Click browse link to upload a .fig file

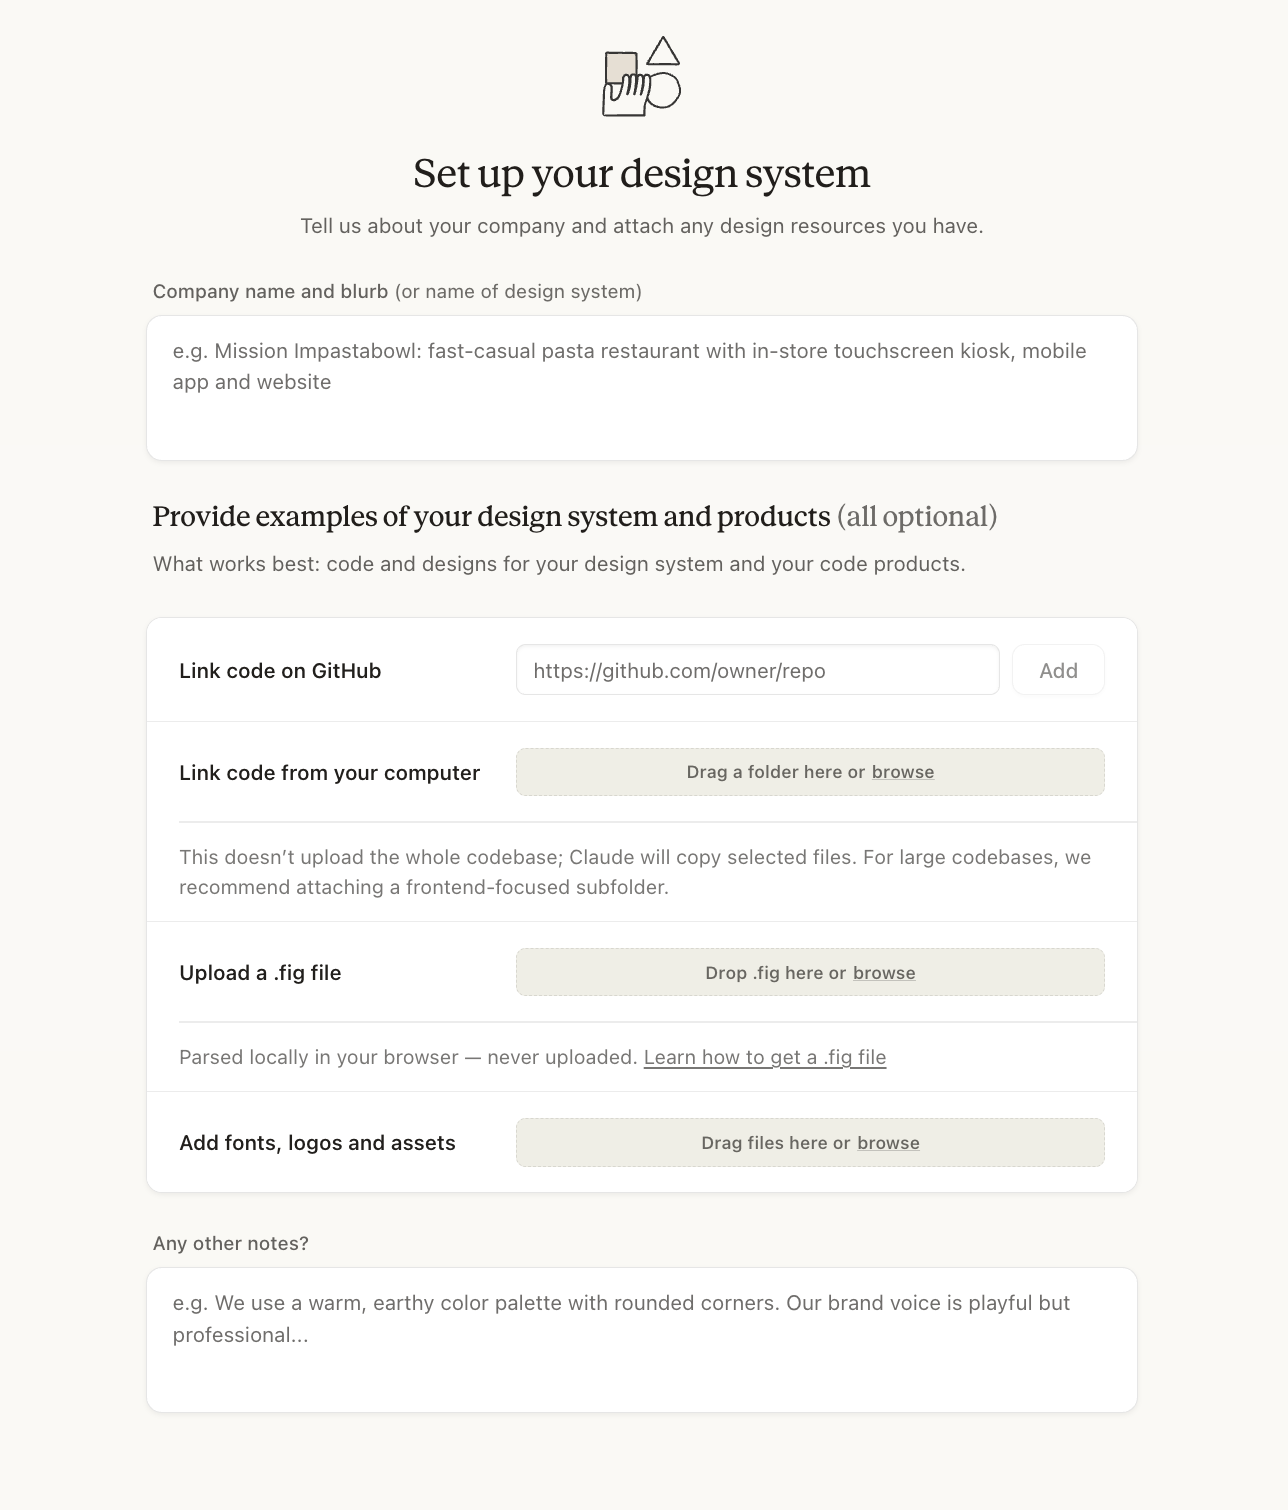tap(884, 973)
